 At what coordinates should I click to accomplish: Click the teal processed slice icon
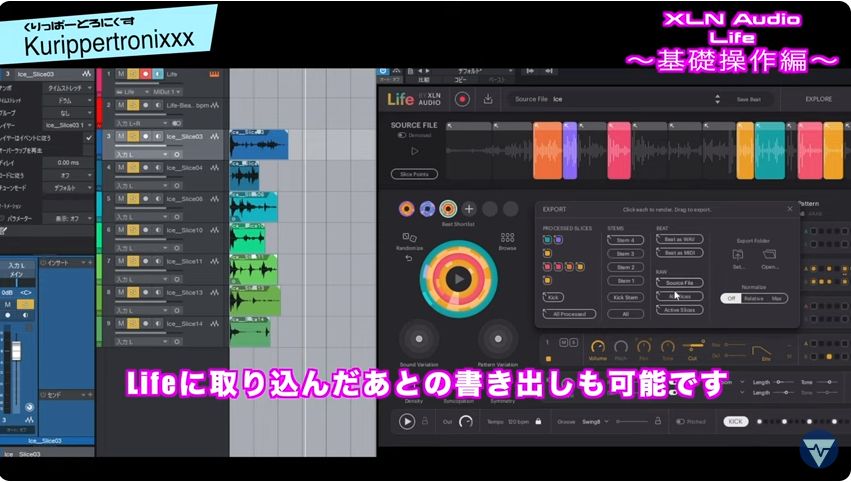tap(547, 239)
